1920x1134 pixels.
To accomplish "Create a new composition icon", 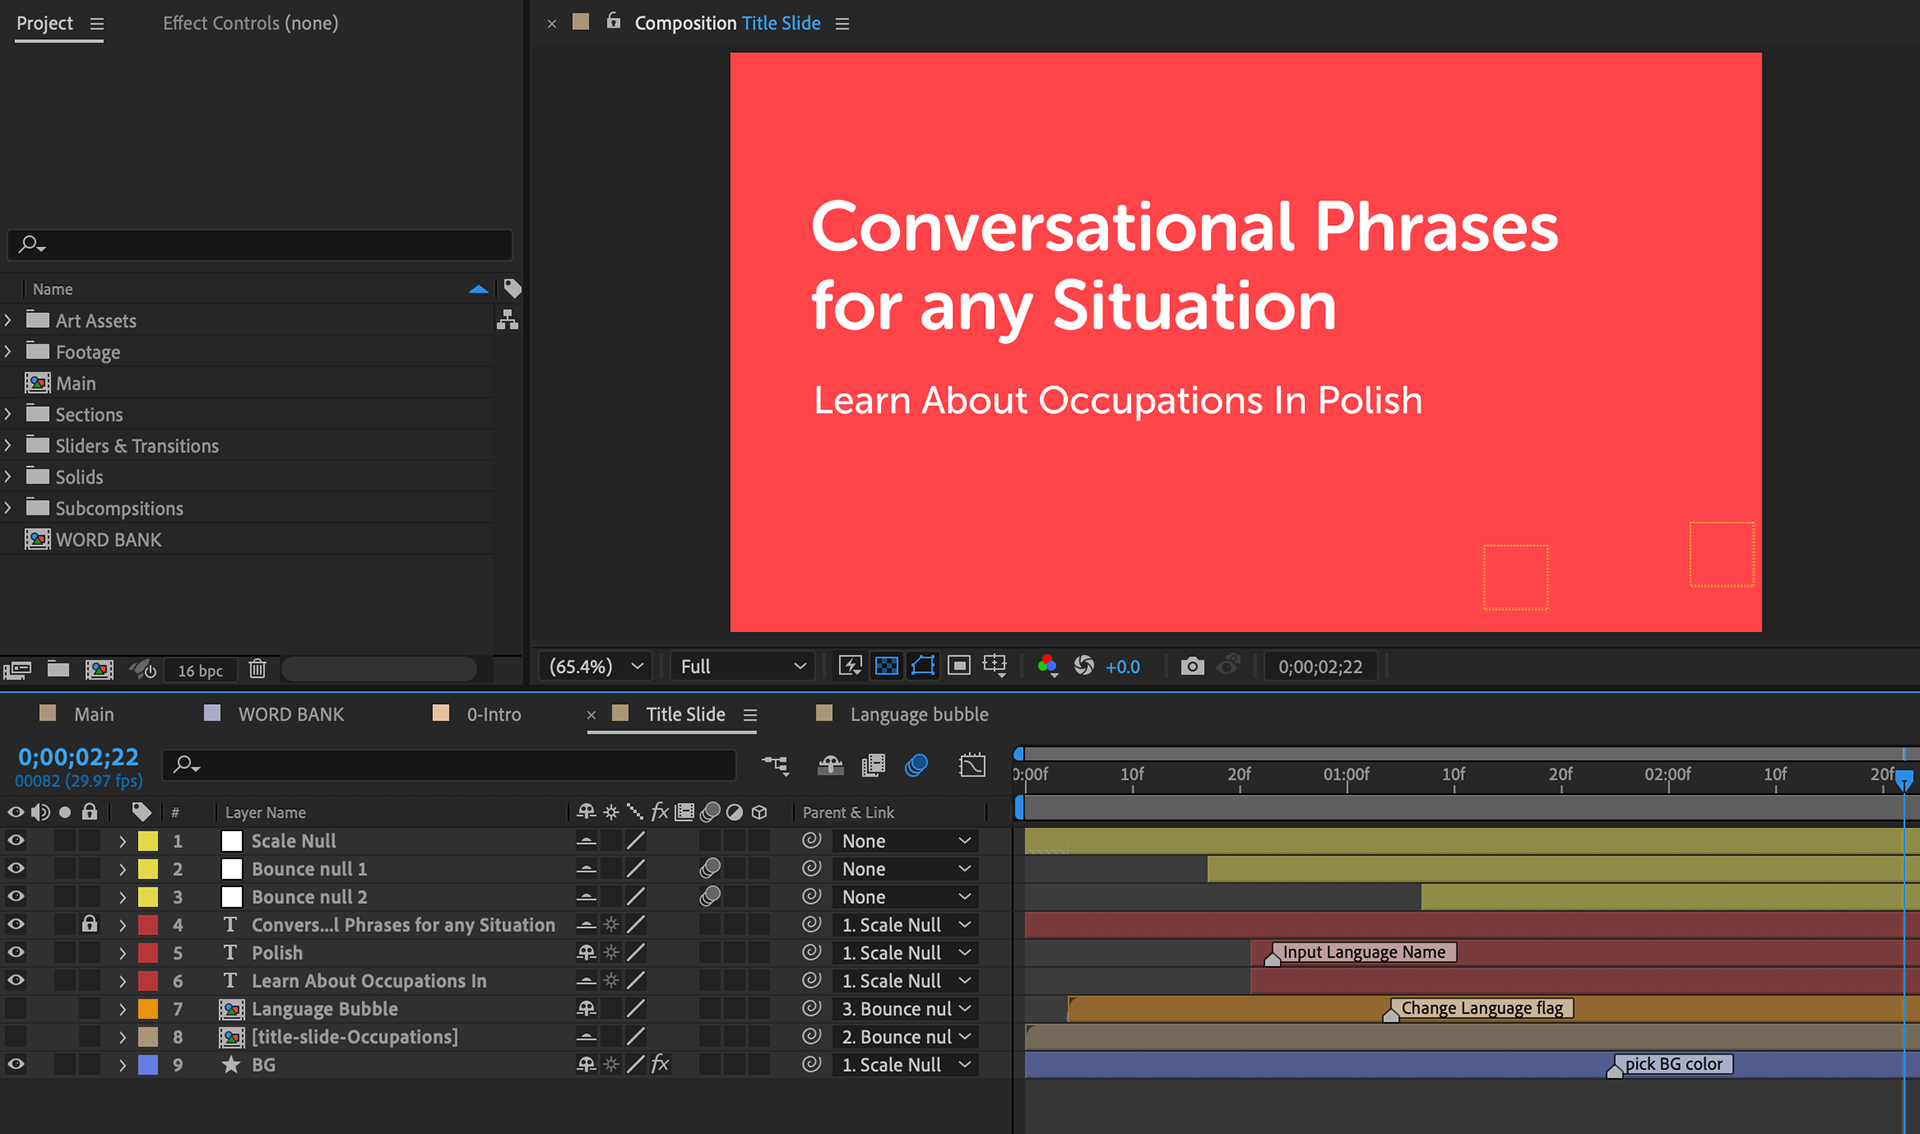I will [x=99, y=669].
